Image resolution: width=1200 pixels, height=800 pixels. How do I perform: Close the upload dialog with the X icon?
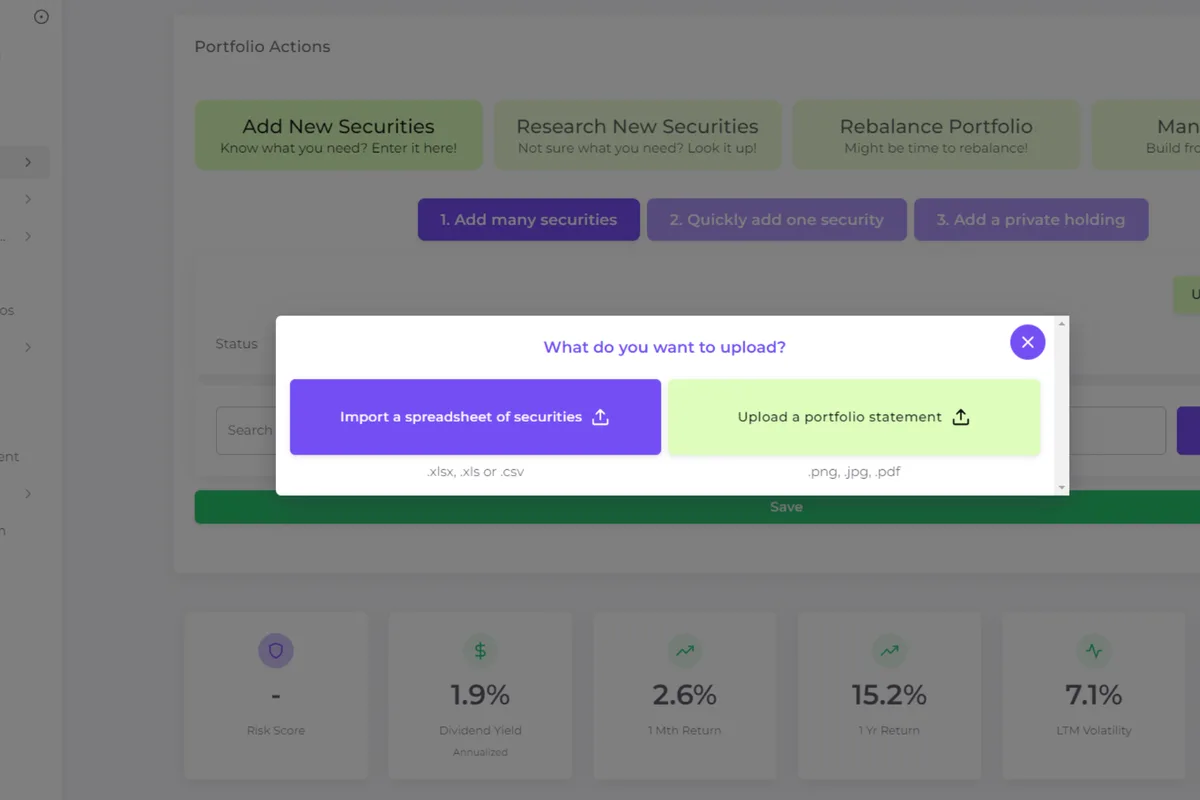pyautogui.click(x=1027, y=342)
